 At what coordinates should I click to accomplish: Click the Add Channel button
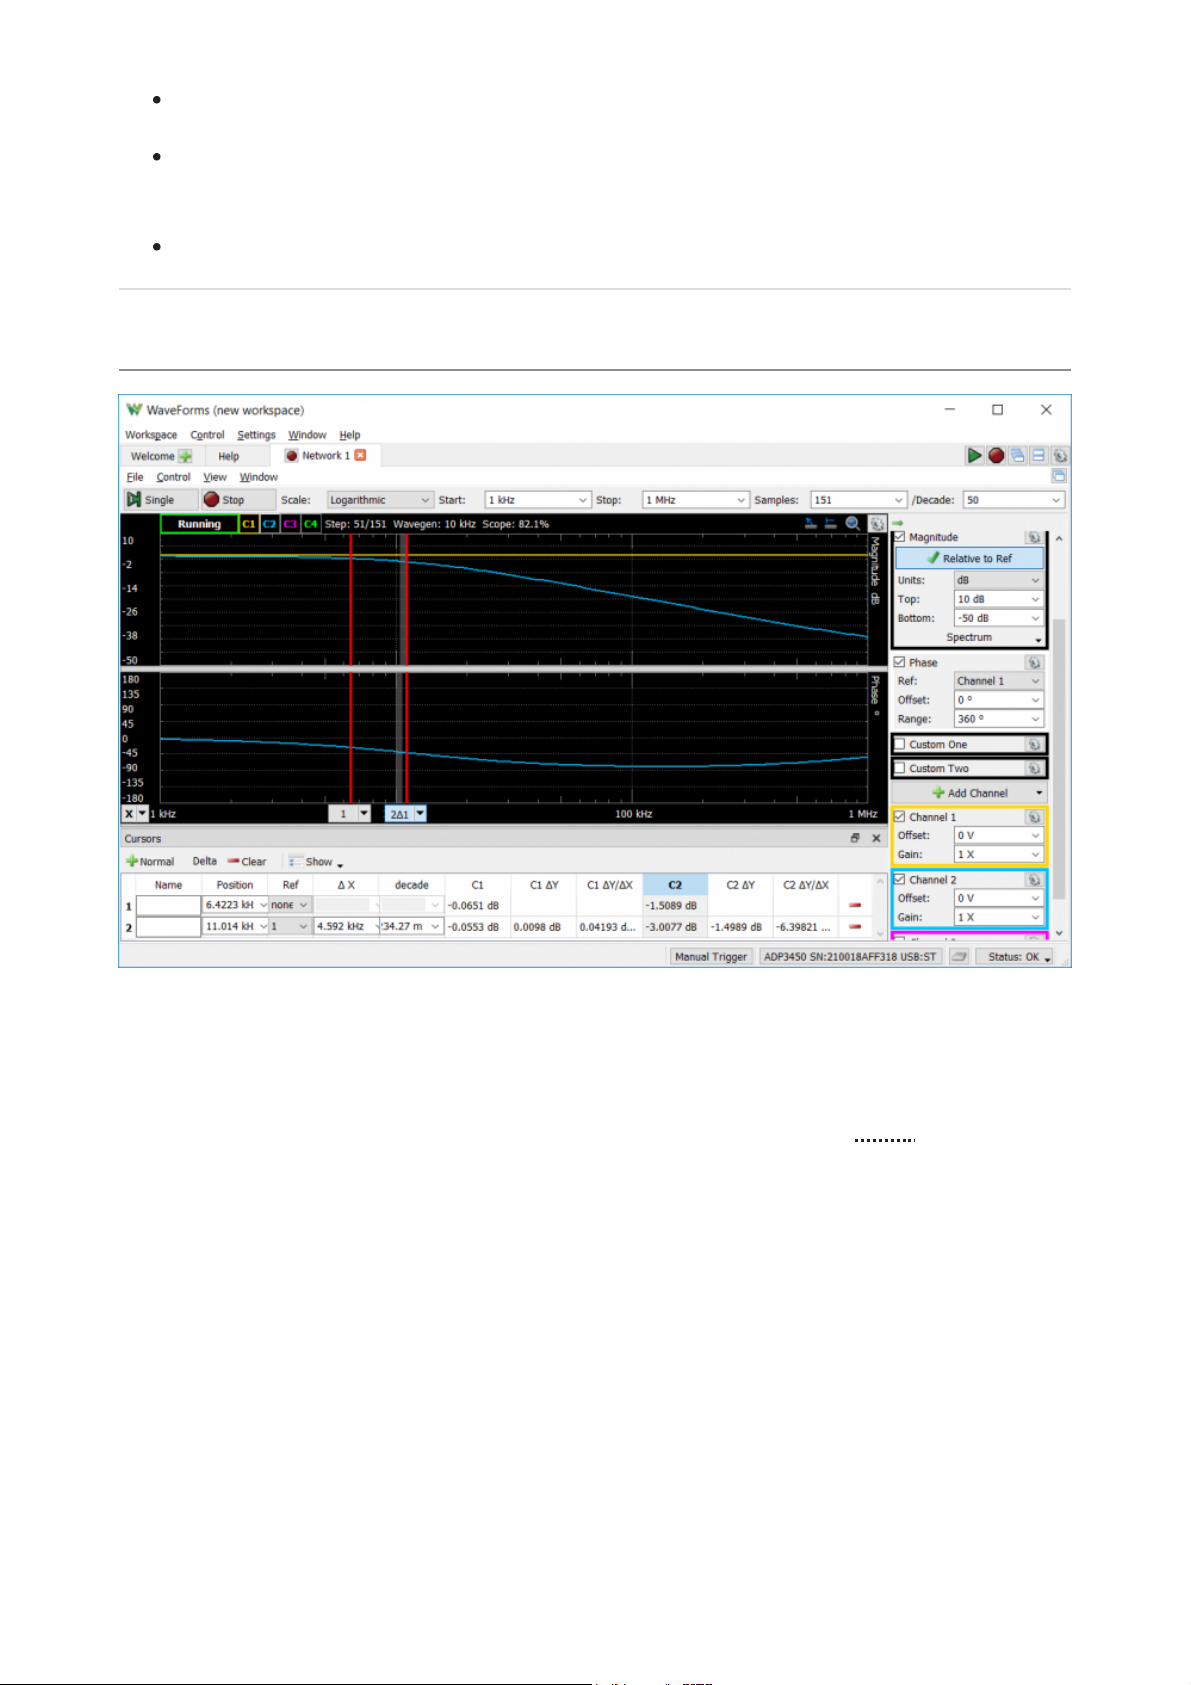[x=969, y=793]
